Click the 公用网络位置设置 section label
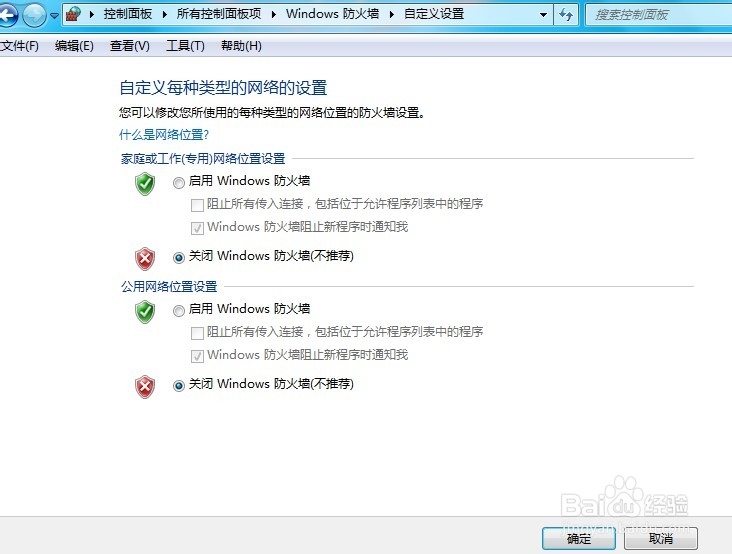Image resolution: width=732 pixels, height=554 pixels. click(x=169, y=287)
